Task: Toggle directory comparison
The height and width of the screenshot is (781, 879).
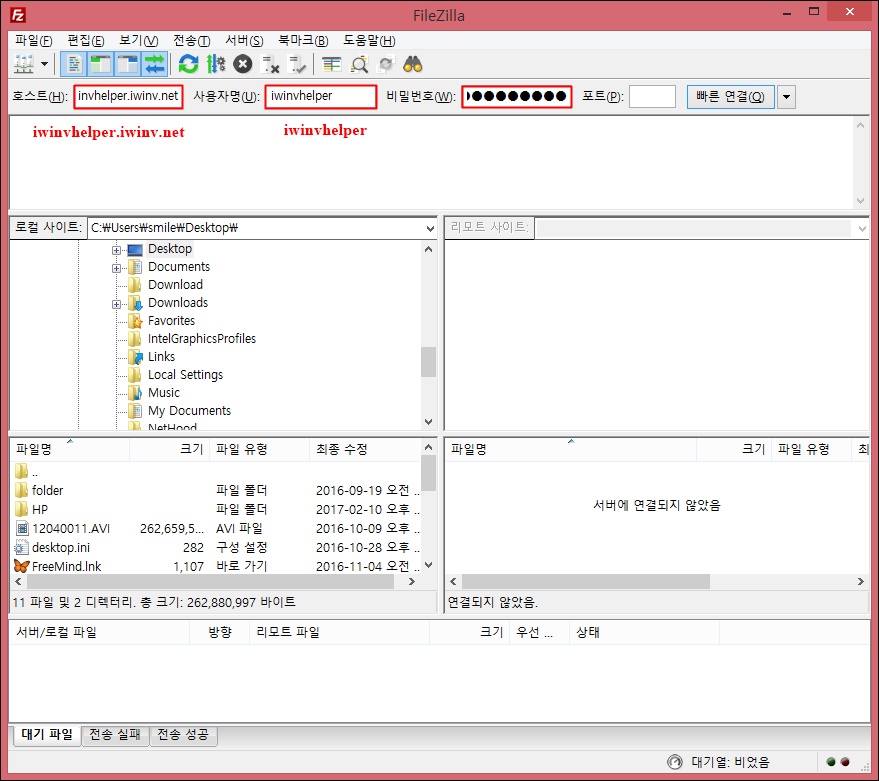Action: (x=359, y=64)
